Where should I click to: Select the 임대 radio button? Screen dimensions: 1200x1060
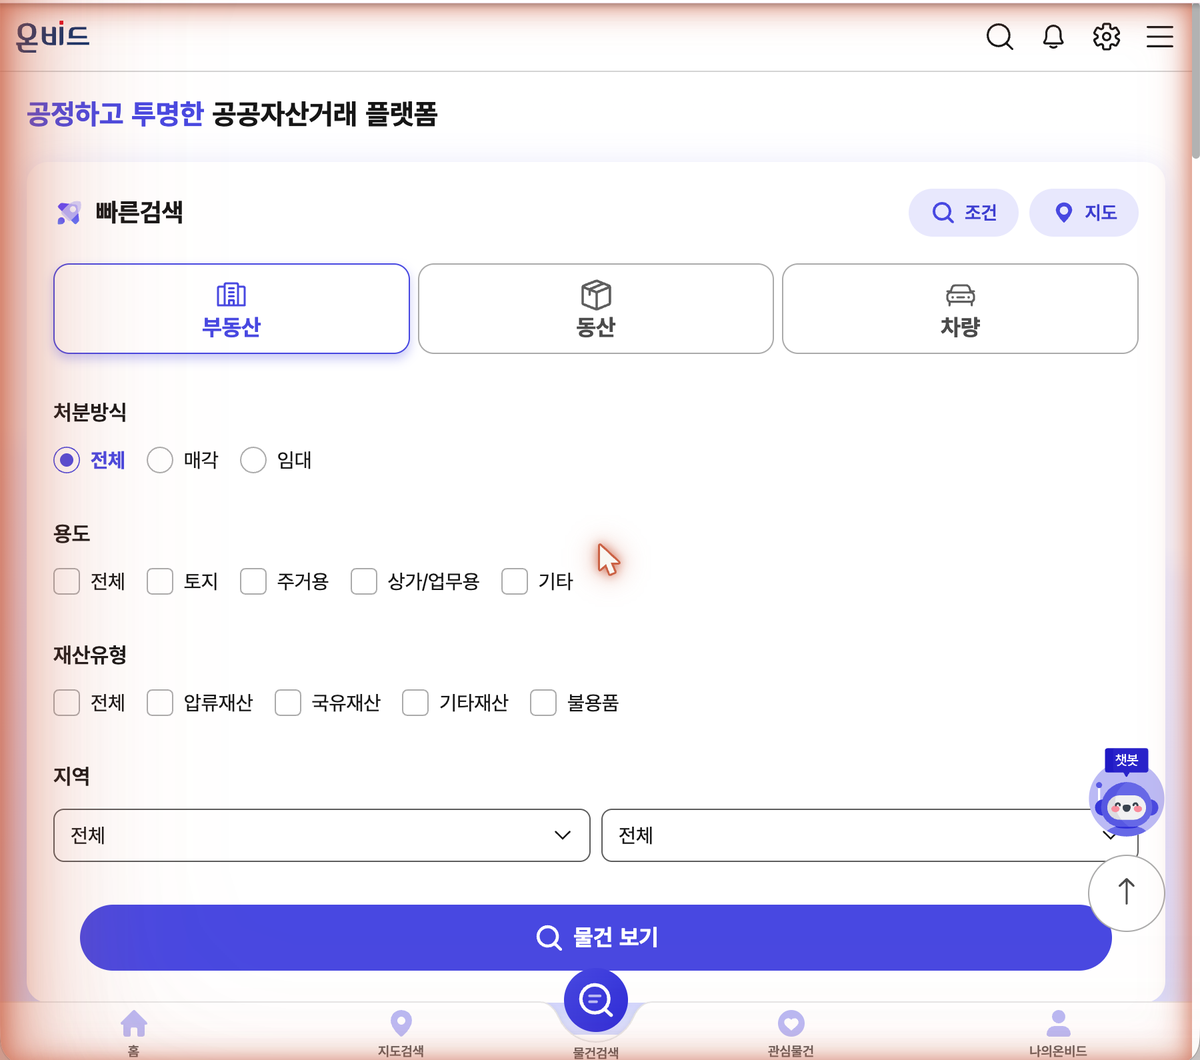click(253, 460)
